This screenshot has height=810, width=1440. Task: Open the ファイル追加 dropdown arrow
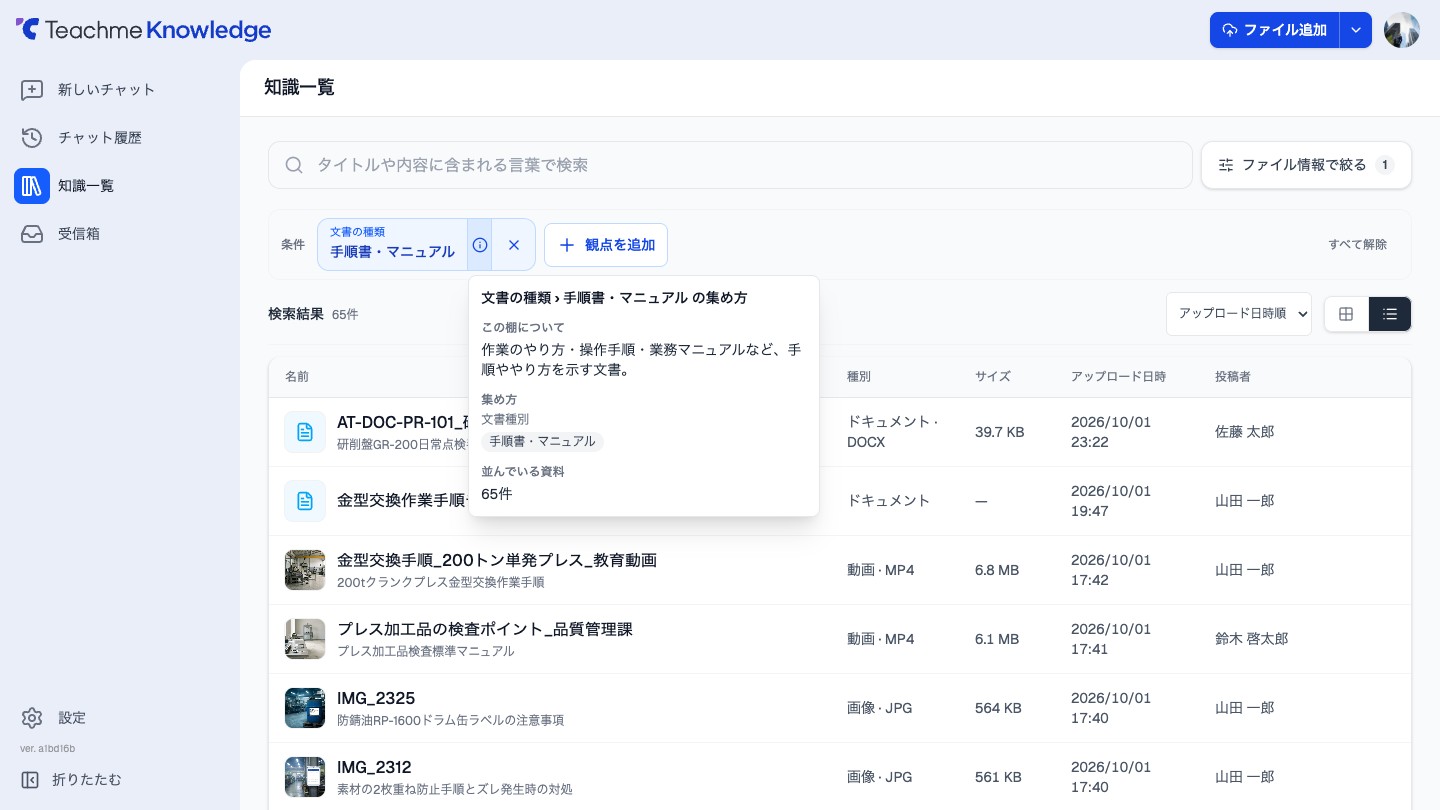pyautogui.click(x=1356, y=30)
